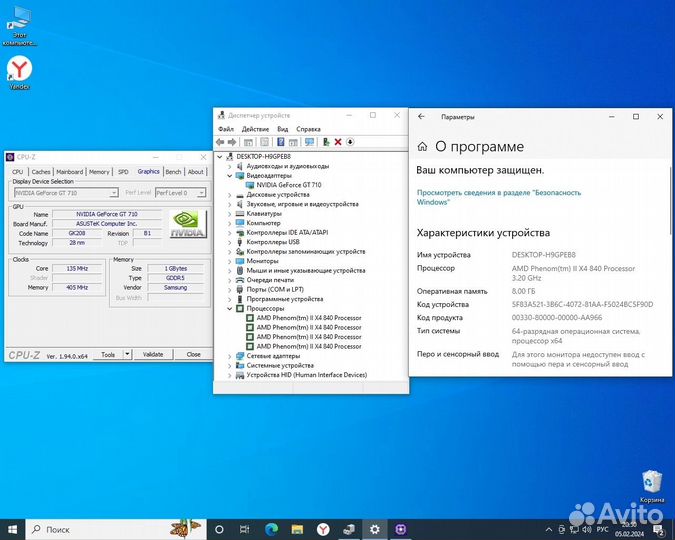Expand the Дисковые устройства category
The image size is (675, 540).
229,195
